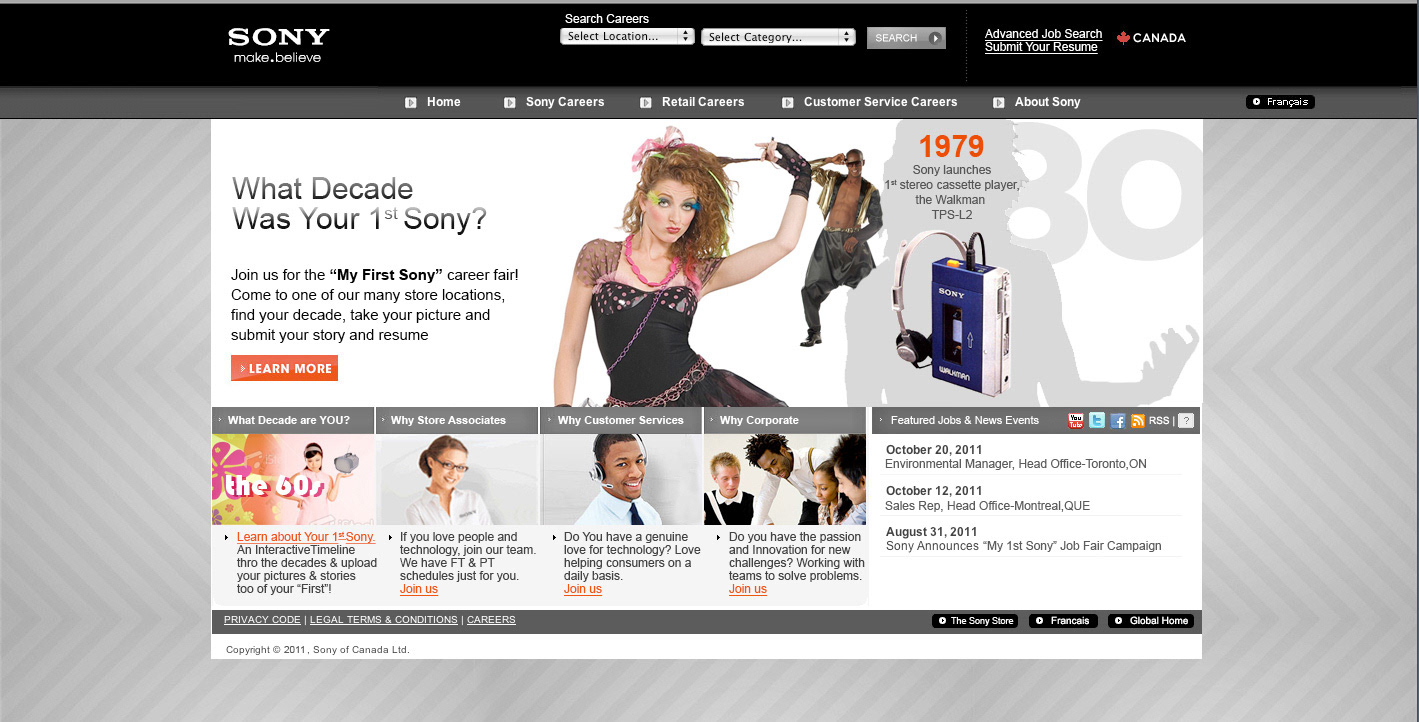1419x722 pixels.
Task: Select Featured Jobs & News Events header
Action: [965, 420]
